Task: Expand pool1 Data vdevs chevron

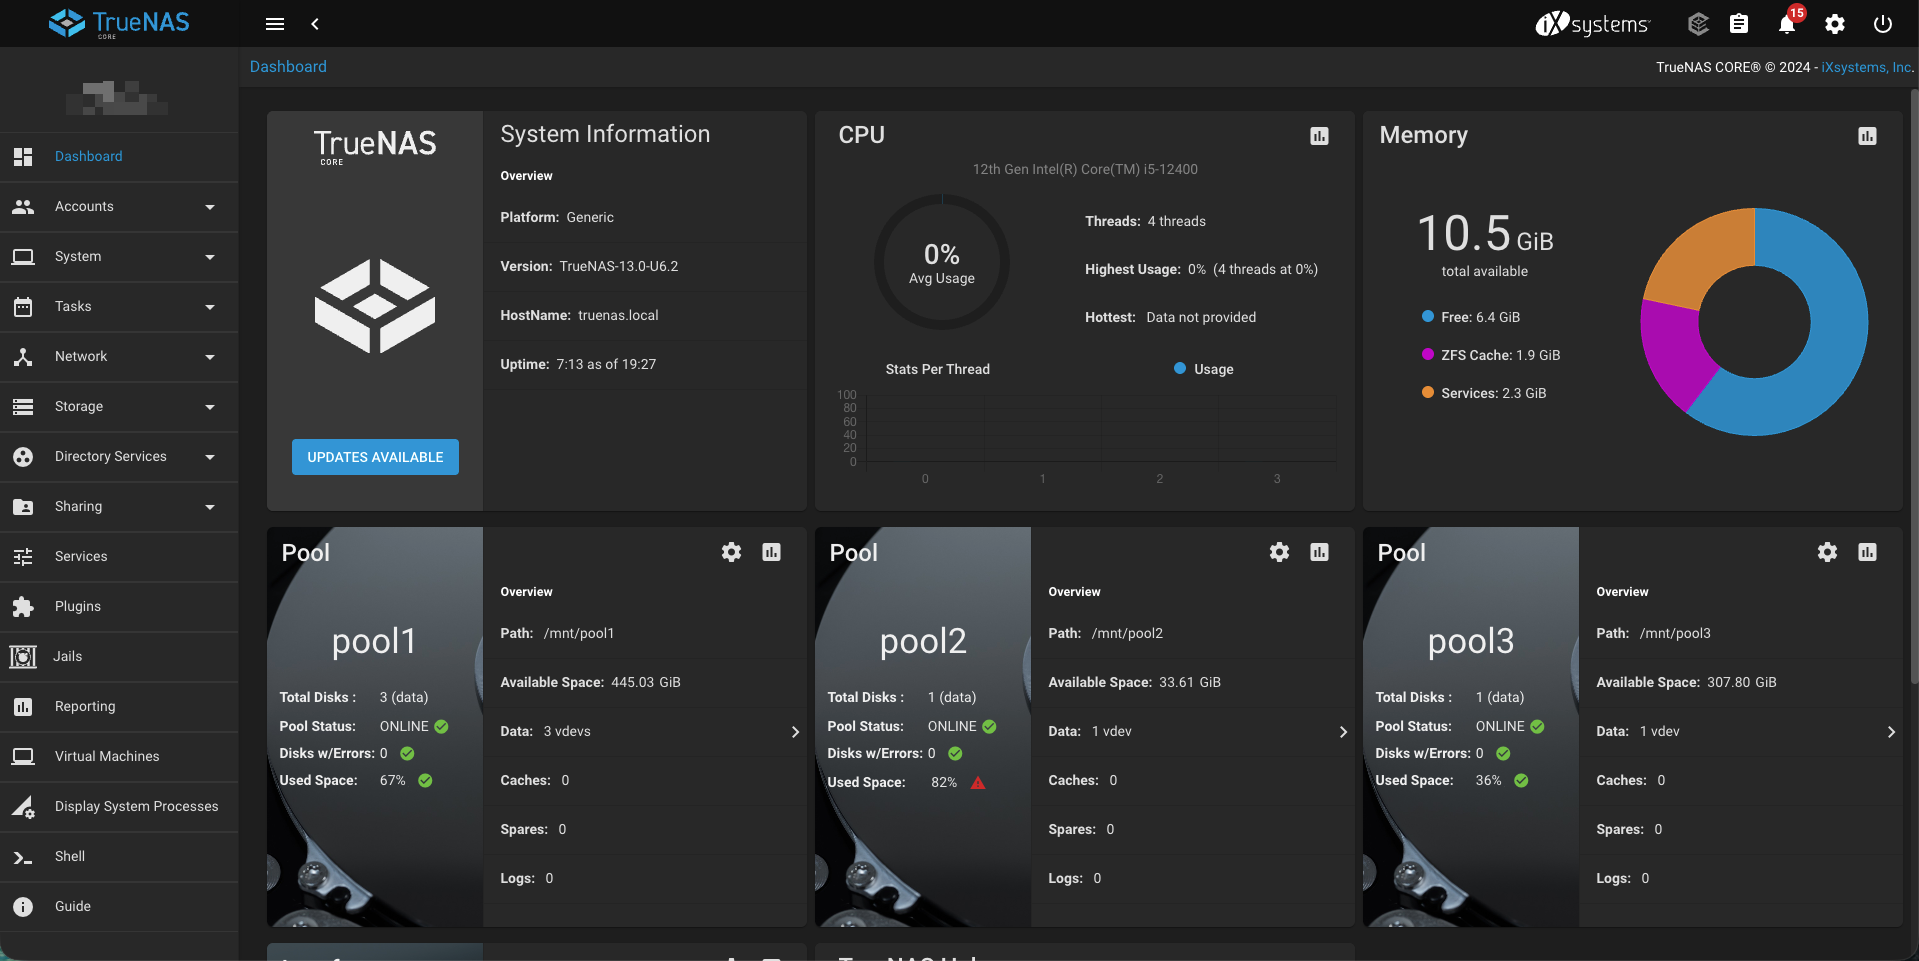Action: (795, 732)
